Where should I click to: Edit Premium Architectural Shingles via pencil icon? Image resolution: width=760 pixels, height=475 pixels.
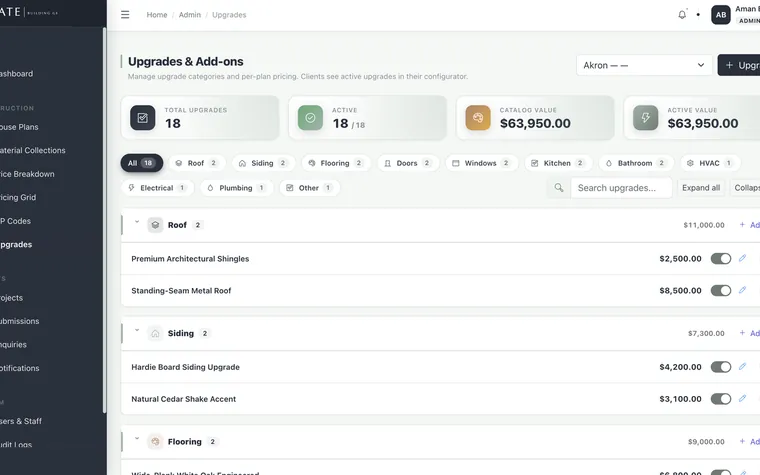(x=742, y=258)
